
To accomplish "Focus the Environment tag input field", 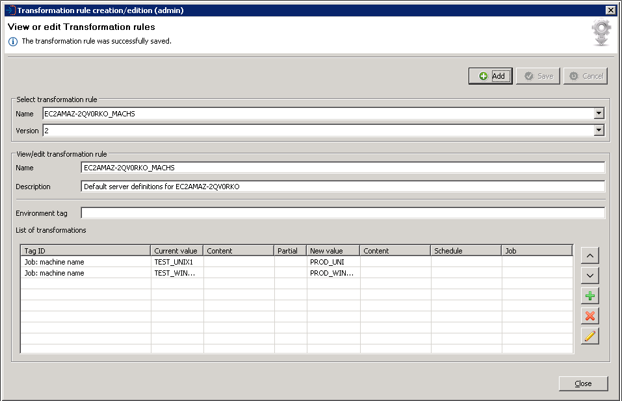I will click(343, 213).
